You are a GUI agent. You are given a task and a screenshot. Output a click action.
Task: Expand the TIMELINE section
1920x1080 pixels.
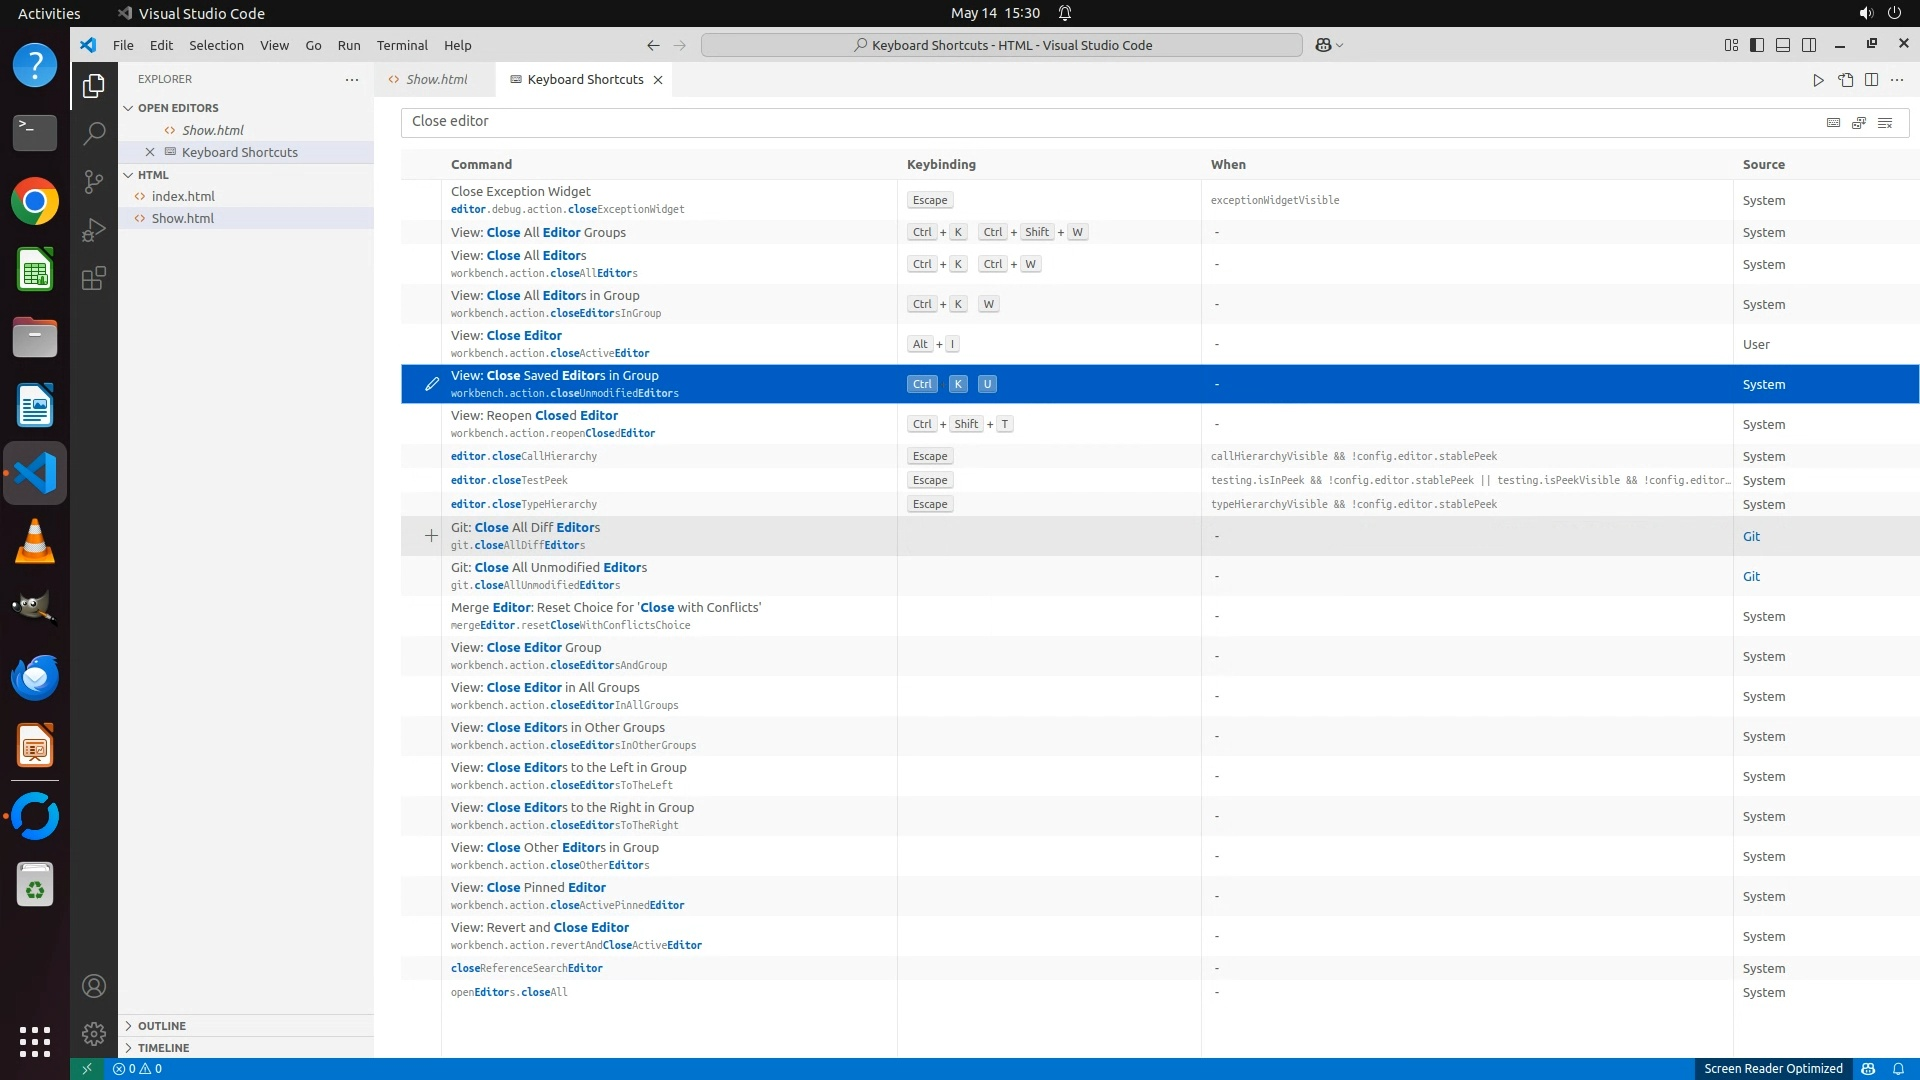[x=163, y=1048]
